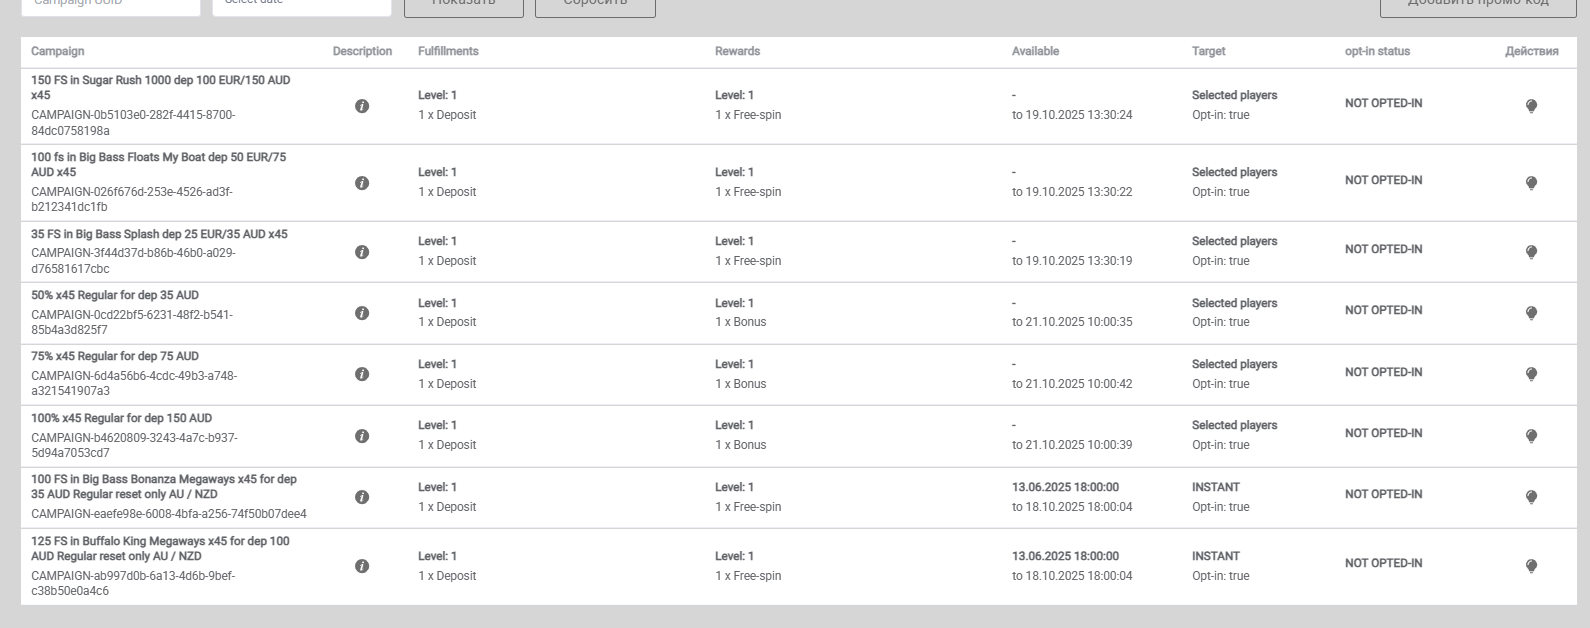Image resolution: width=1590 pixels, height=628 pixels.
Task: Click lightbulb action for 75% x45 Regular
Action: click(x=1531, y=374)
